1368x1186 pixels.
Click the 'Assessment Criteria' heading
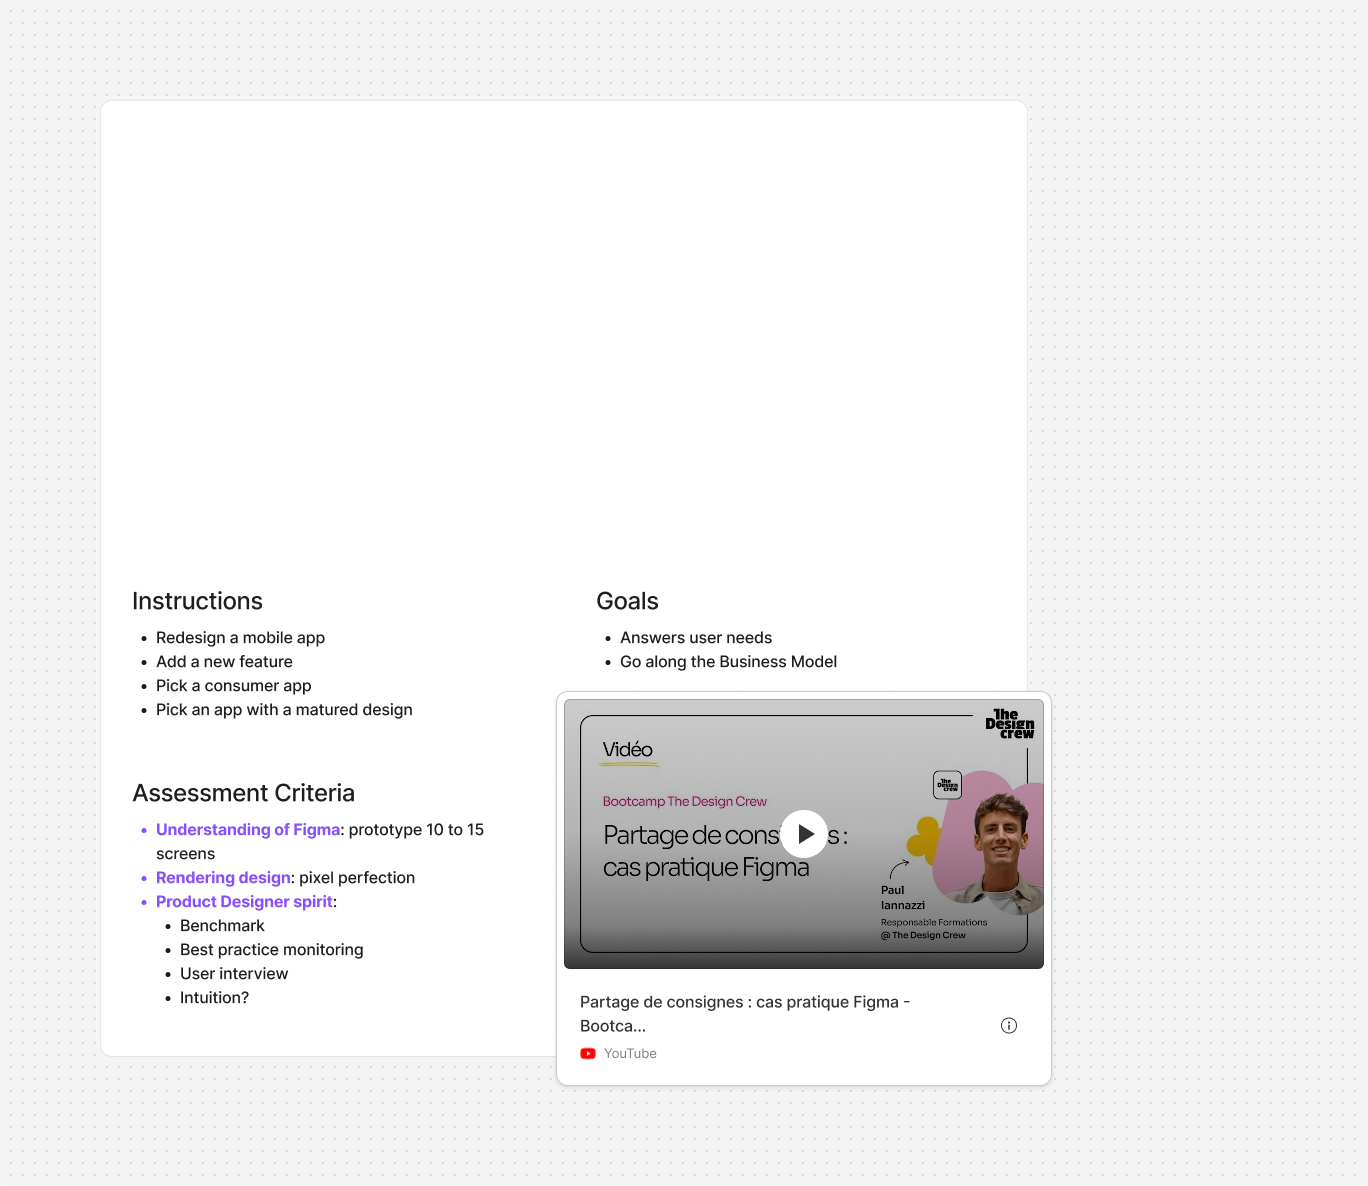(243, 793)
